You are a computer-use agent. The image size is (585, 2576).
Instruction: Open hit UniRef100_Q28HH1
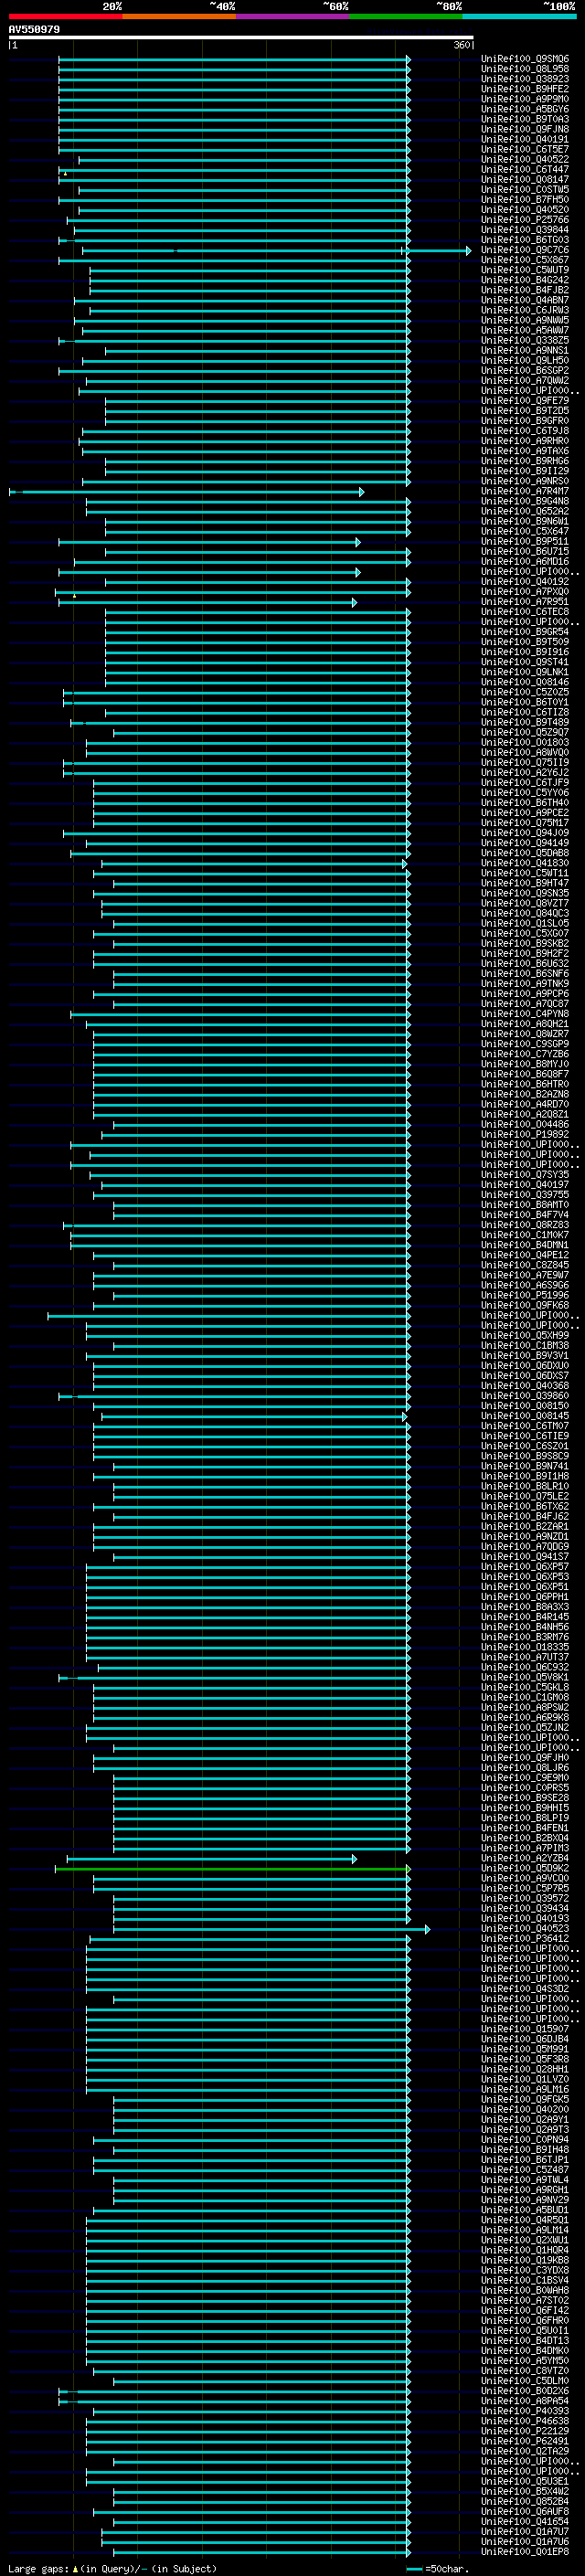coord(525,2070)
